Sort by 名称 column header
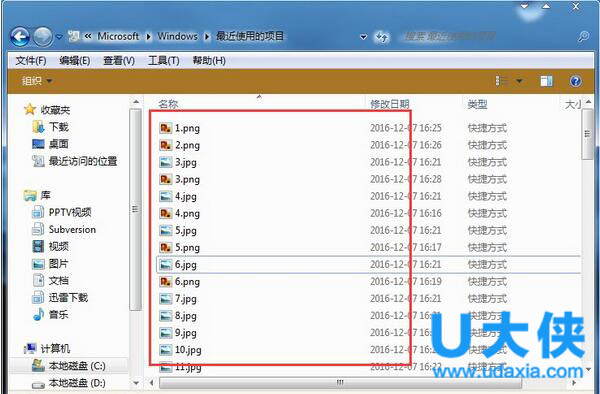The image size is (600, 394). point(168,104)
